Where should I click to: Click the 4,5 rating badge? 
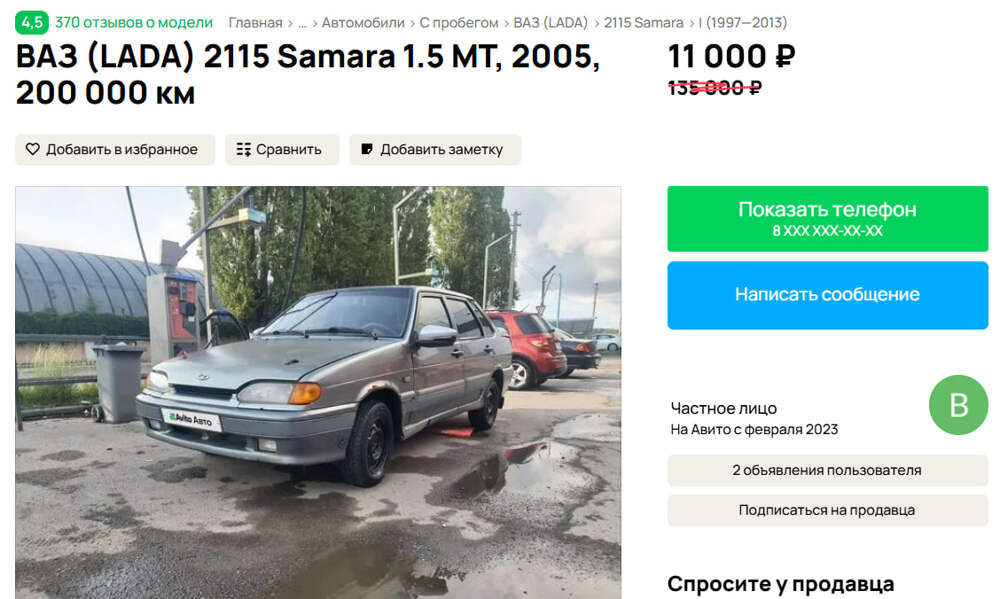(x=32, y=22)
